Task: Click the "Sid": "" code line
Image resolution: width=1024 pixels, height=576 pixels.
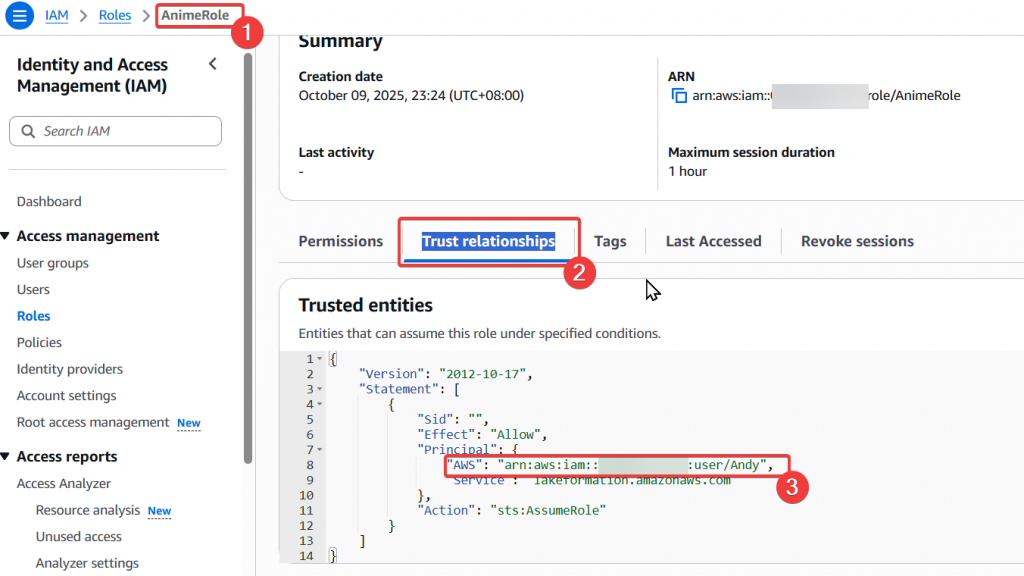Action: point(453,419)
